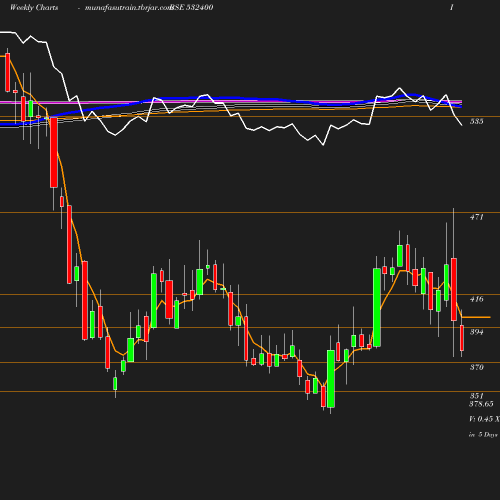Click the 'Weekly Charts' title text
Screen dimensions: 500x500
tap(34, 7)
